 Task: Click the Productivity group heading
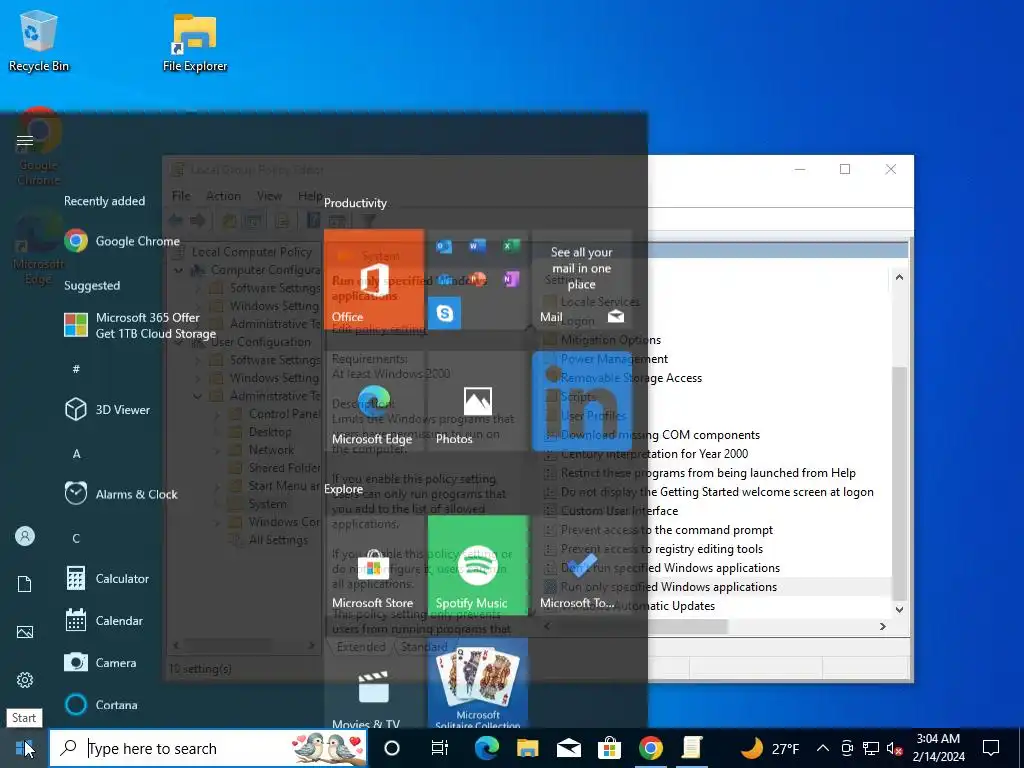[355, 203]
